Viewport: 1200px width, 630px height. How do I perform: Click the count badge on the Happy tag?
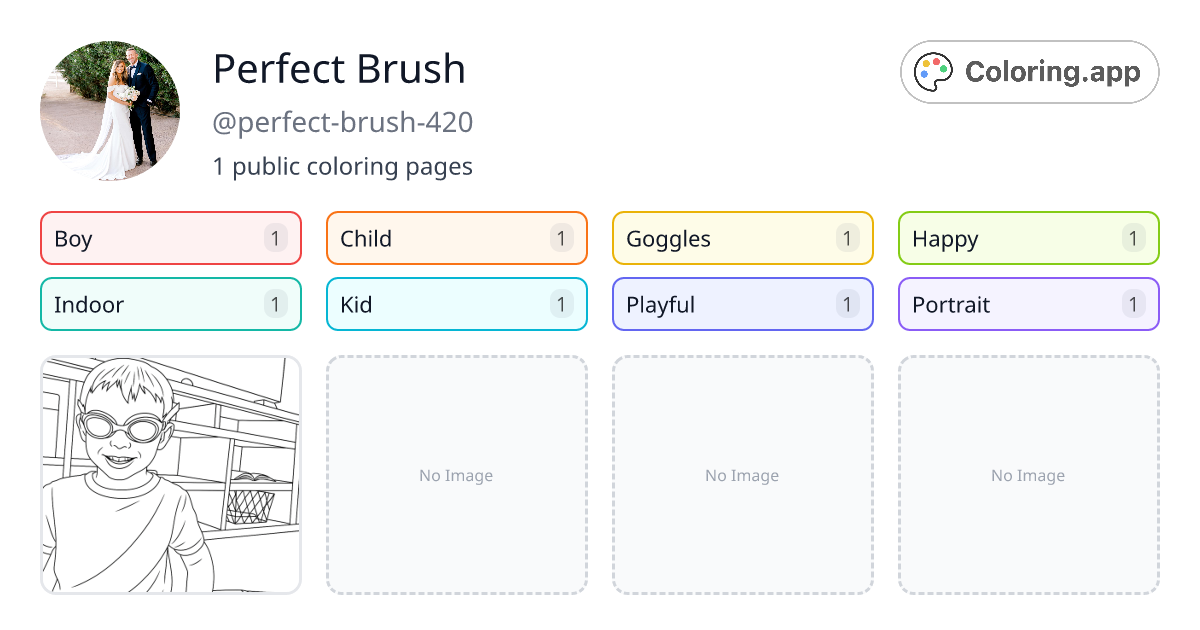coord(1133,238)
